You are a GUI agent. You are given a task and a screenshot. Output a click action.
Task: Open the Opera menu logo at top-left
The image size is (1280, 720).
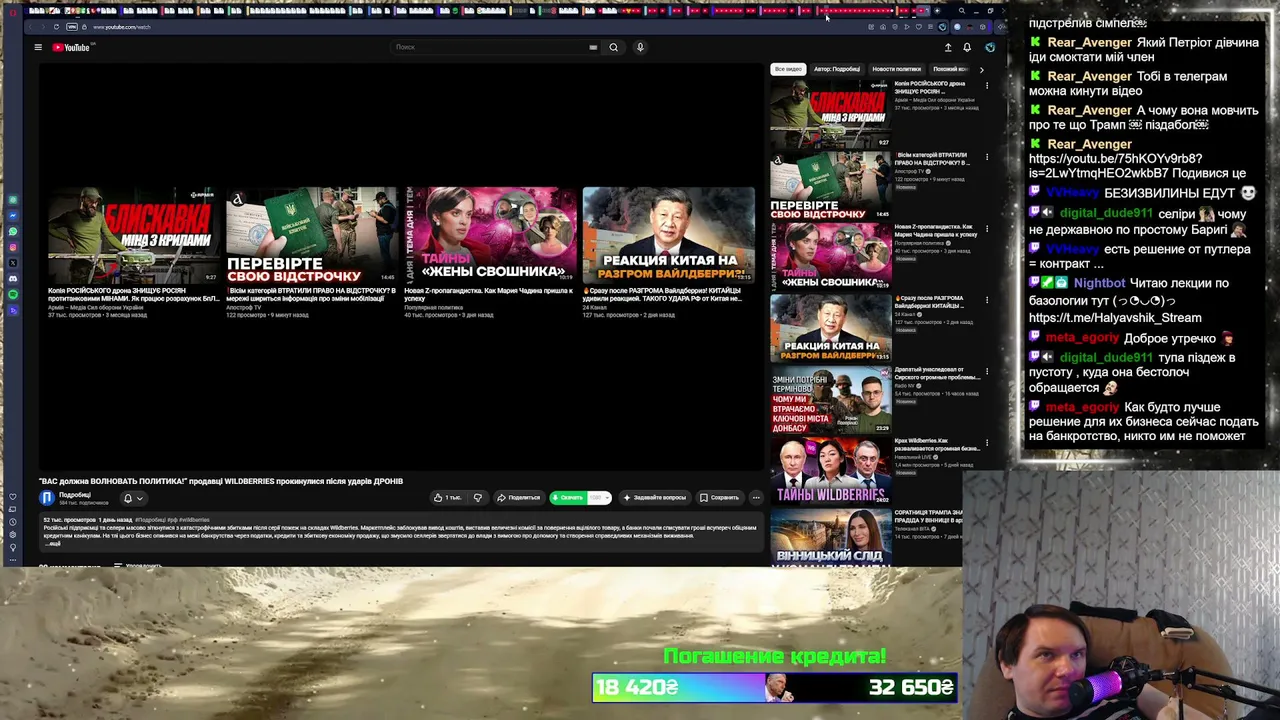pos(13,11)
